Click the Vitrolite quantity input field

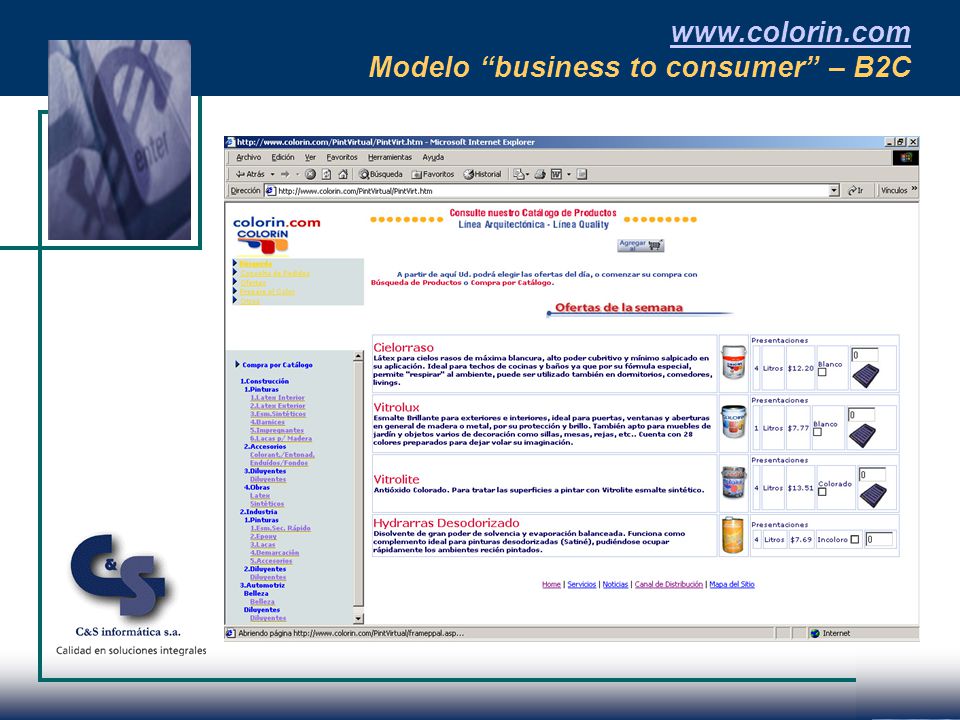pyautogui.click(x=872, y=475)
